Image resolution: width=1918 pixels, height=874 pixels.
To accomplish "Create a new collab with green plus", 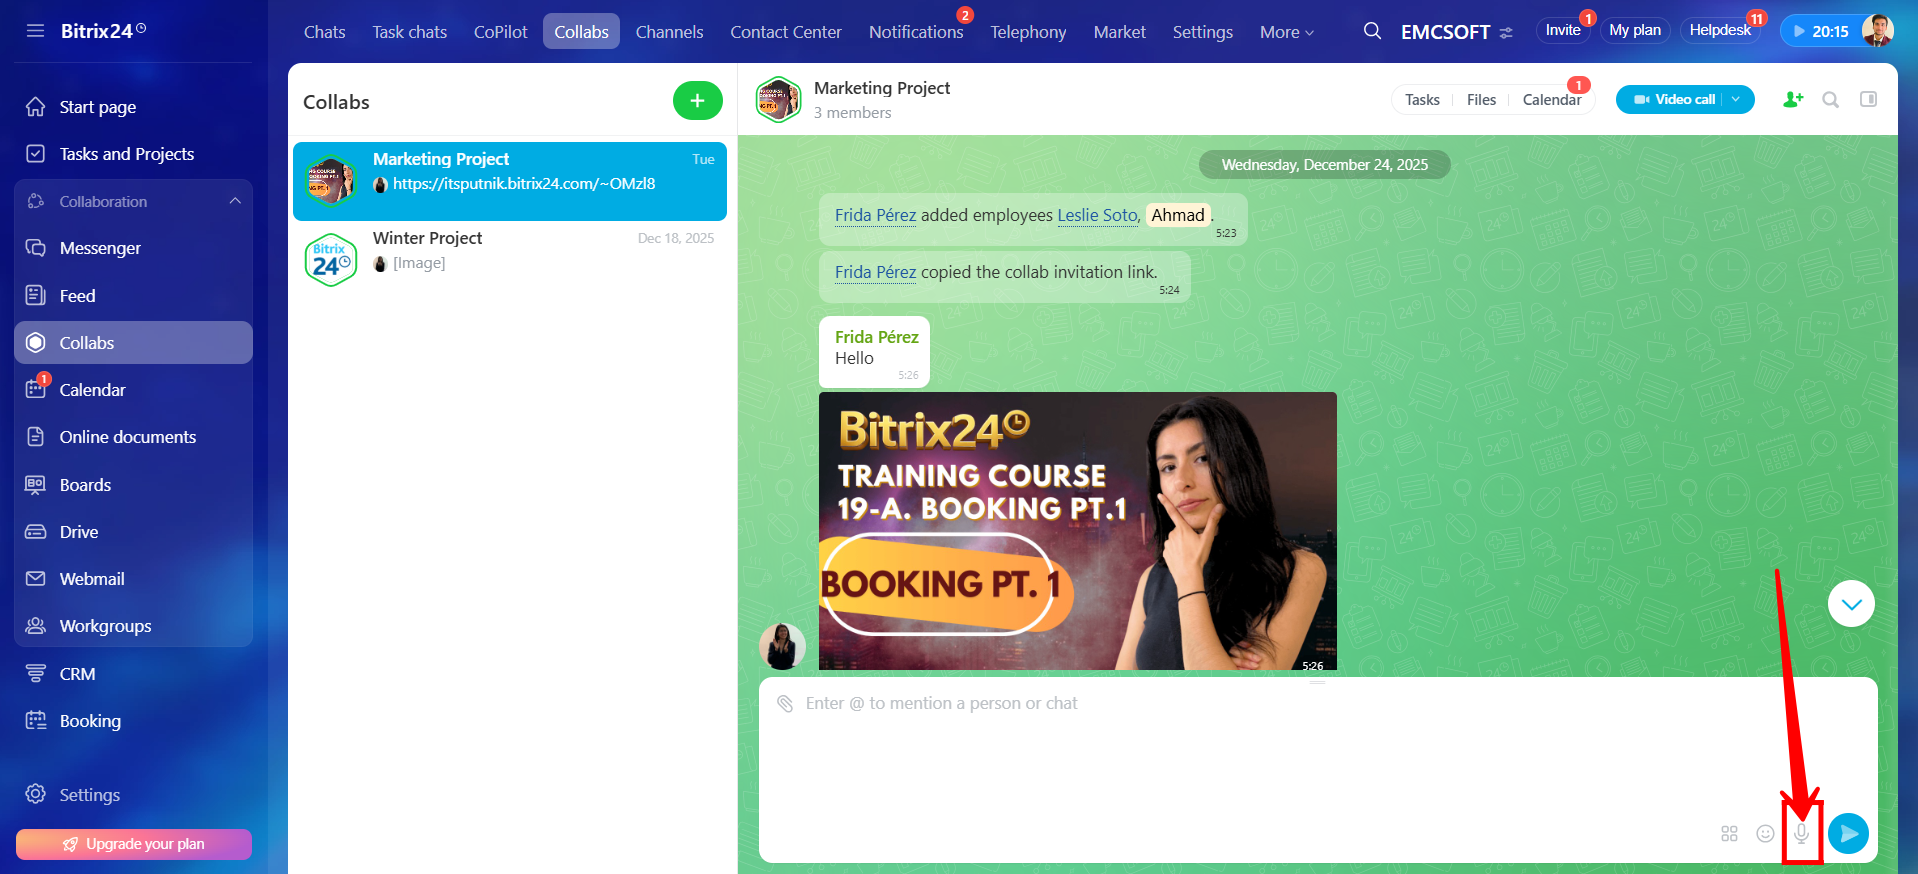I will tap(697, 101).
